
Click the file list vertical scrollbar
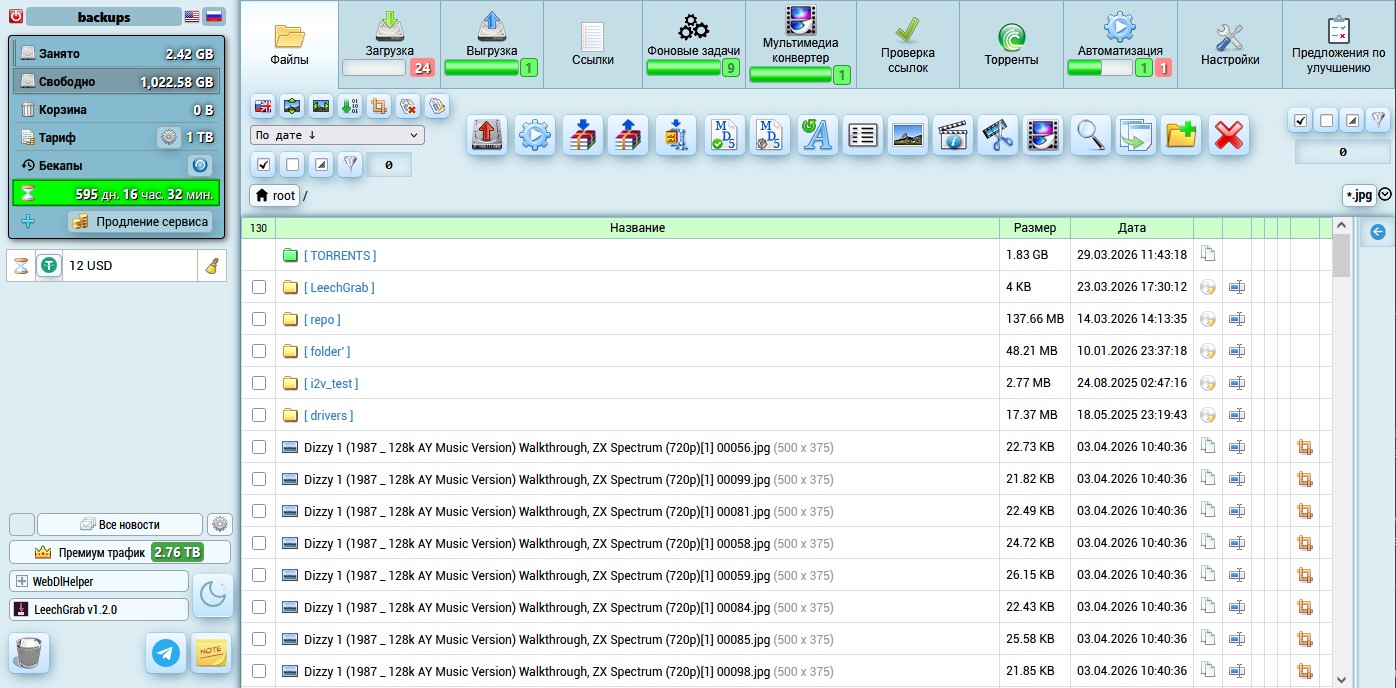coord(1341,450)
